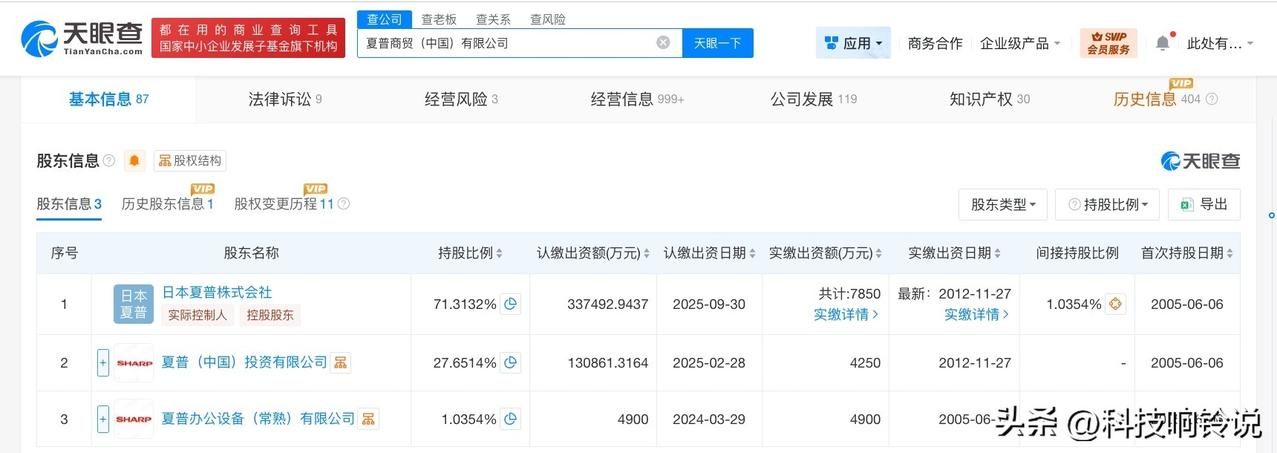Open the 应用 dropdown menu

pos(853,43)
